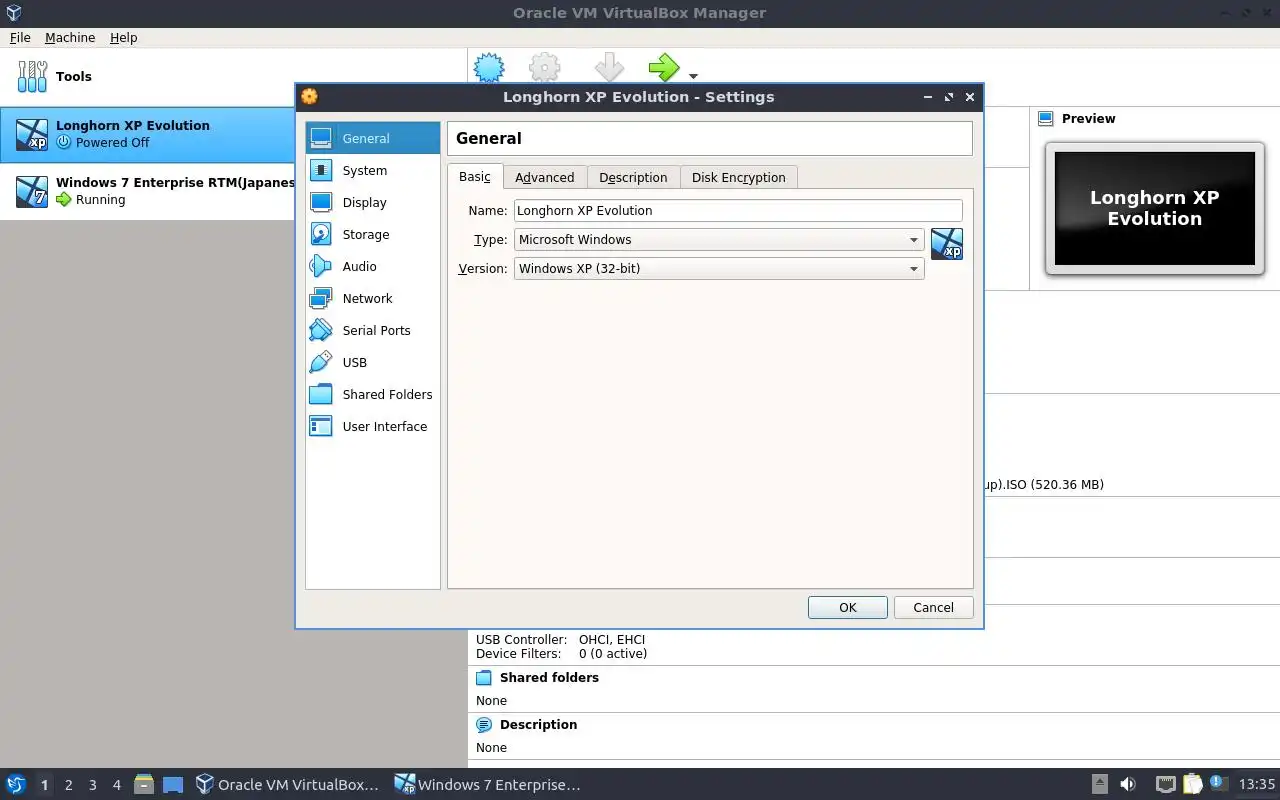Screen dimensions: 1280x800
Task: Open the taskbar start menu icon
Action: [16, 784]
